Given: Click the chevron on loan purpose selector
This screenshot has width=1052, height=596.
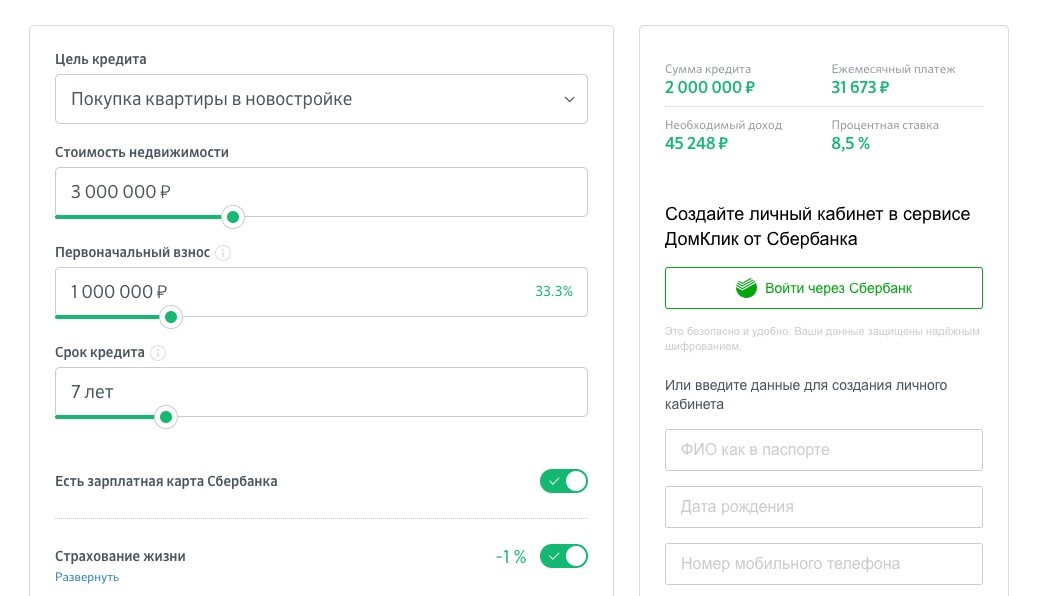Looking at the screenshot, I should 569,99.
